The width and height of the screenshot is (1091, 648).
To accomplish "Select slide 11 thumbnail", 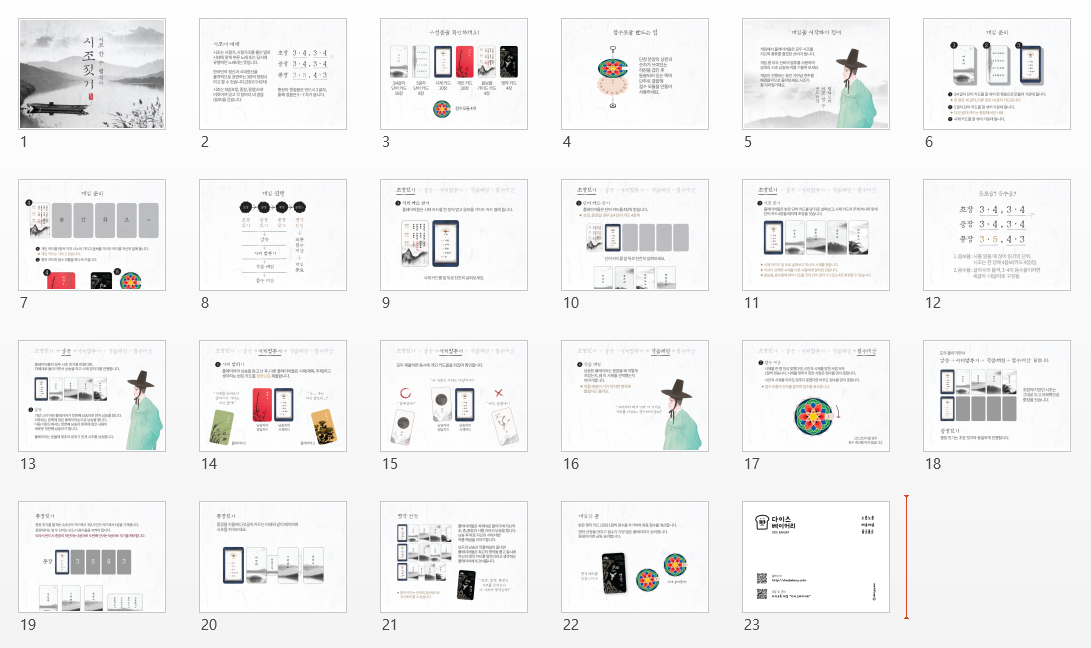I will click(815, 235).
